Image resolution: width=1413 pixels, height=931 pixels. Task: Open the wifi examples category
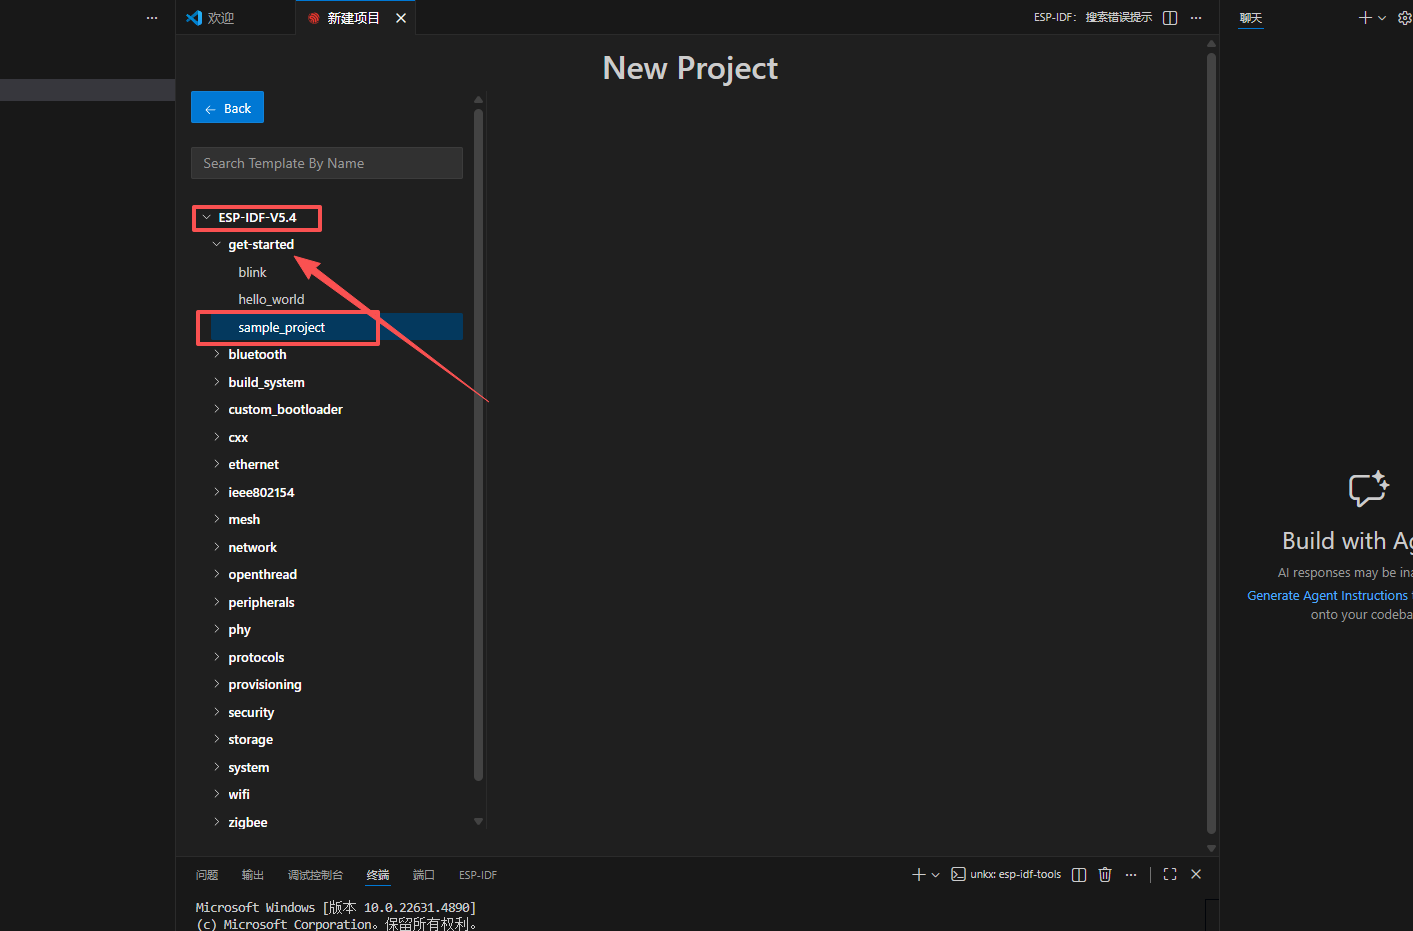pyautogui.click(x=239, y=794)
